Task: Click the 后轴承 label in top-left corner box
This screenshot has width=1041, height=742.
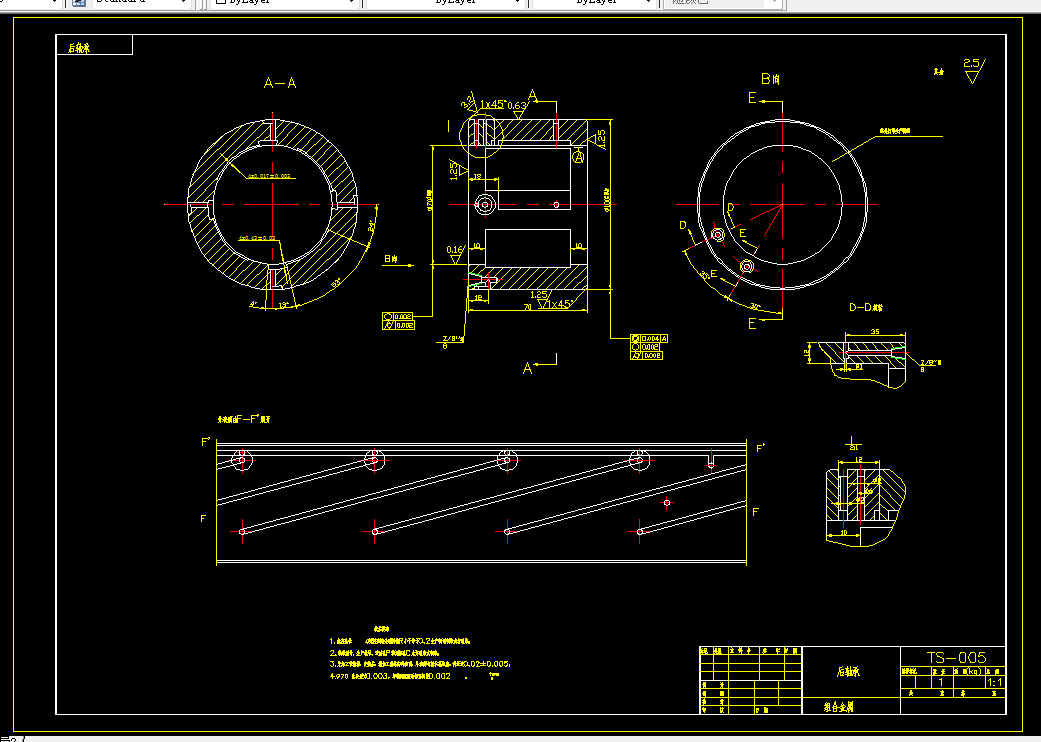Action: tap(79, 48)
